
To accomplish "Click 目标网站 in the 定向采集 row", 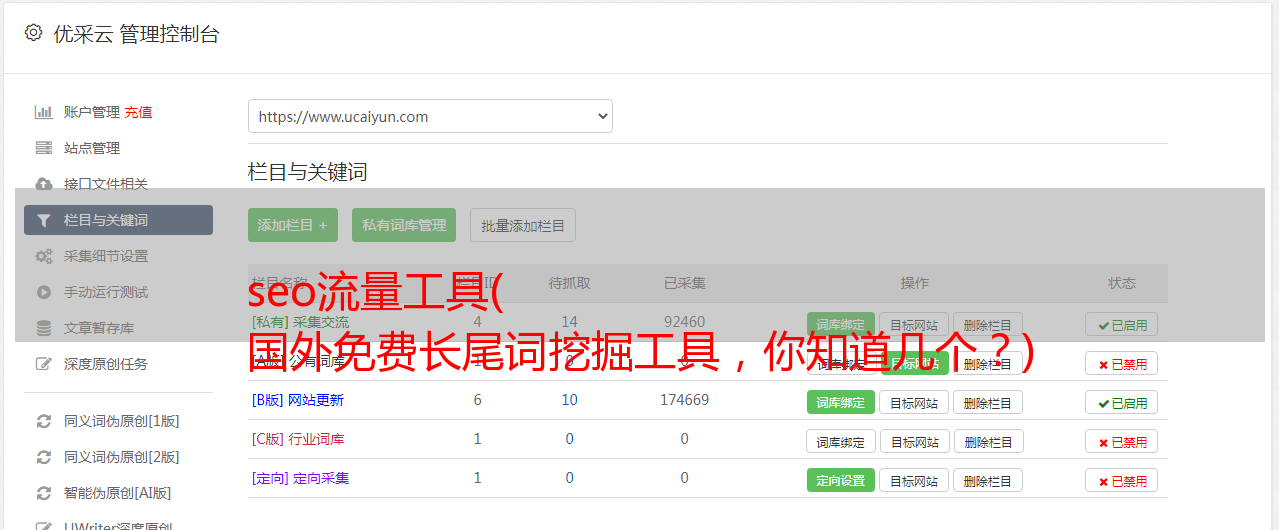I will coord(914,480).
